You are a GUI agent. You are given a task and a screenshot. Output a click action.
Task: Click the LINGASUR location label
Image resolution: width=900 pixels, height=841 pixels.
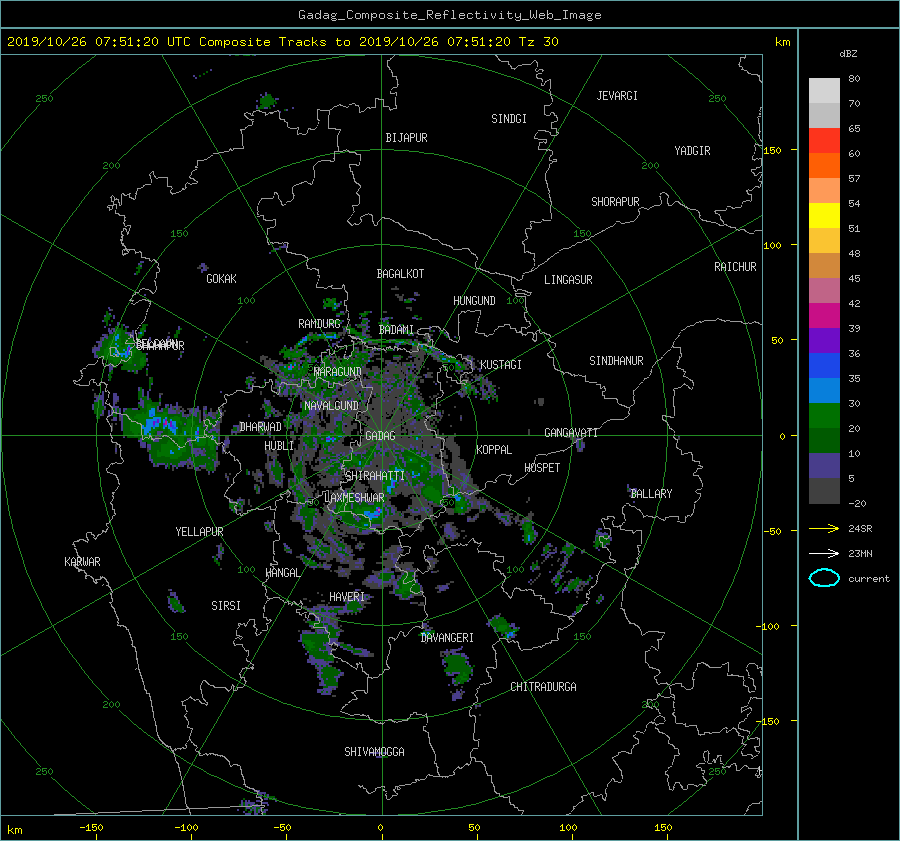coord(568,280)
